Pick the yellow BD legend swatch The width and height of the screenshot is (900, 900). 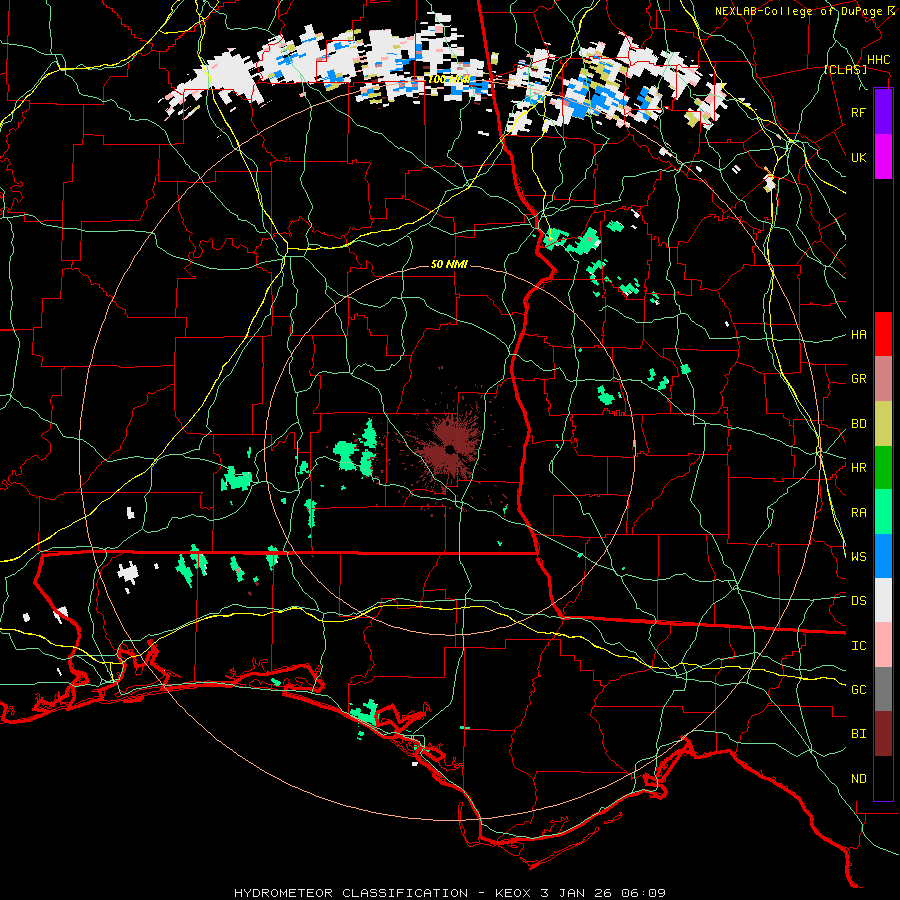tap(883, 424)
